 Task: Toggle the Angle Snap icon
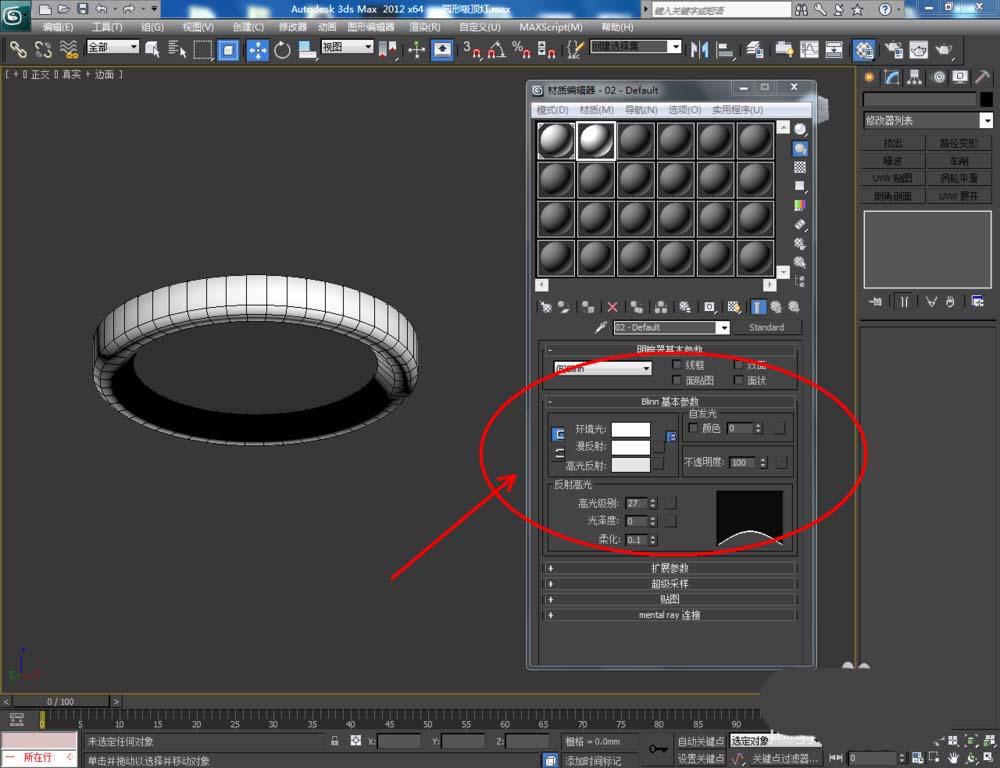497,50
